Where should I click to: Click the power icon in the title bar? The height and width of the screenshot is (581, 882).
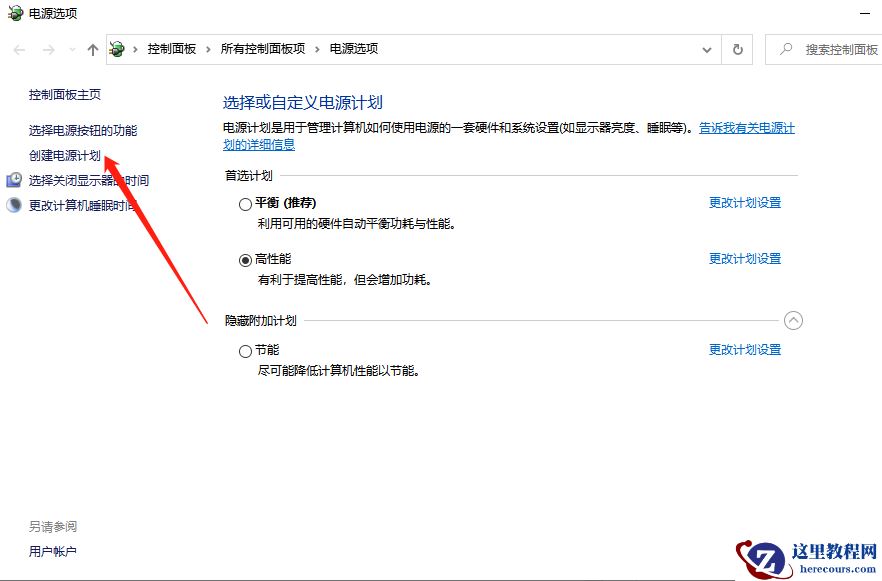pos(14,14)
